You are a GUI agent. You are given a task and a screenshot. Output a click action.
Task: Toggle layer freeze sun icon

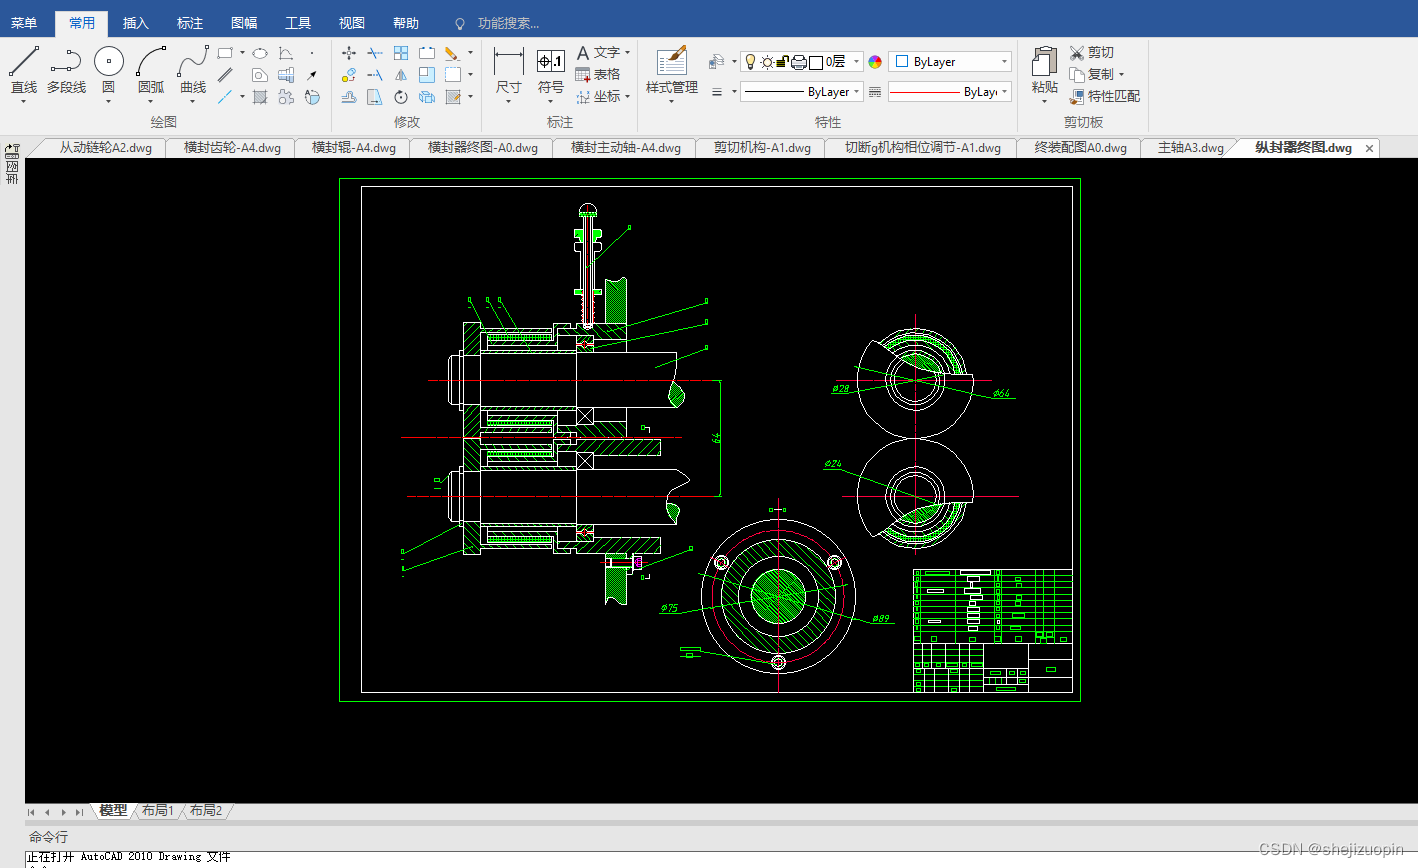click(x=768, y=62)
